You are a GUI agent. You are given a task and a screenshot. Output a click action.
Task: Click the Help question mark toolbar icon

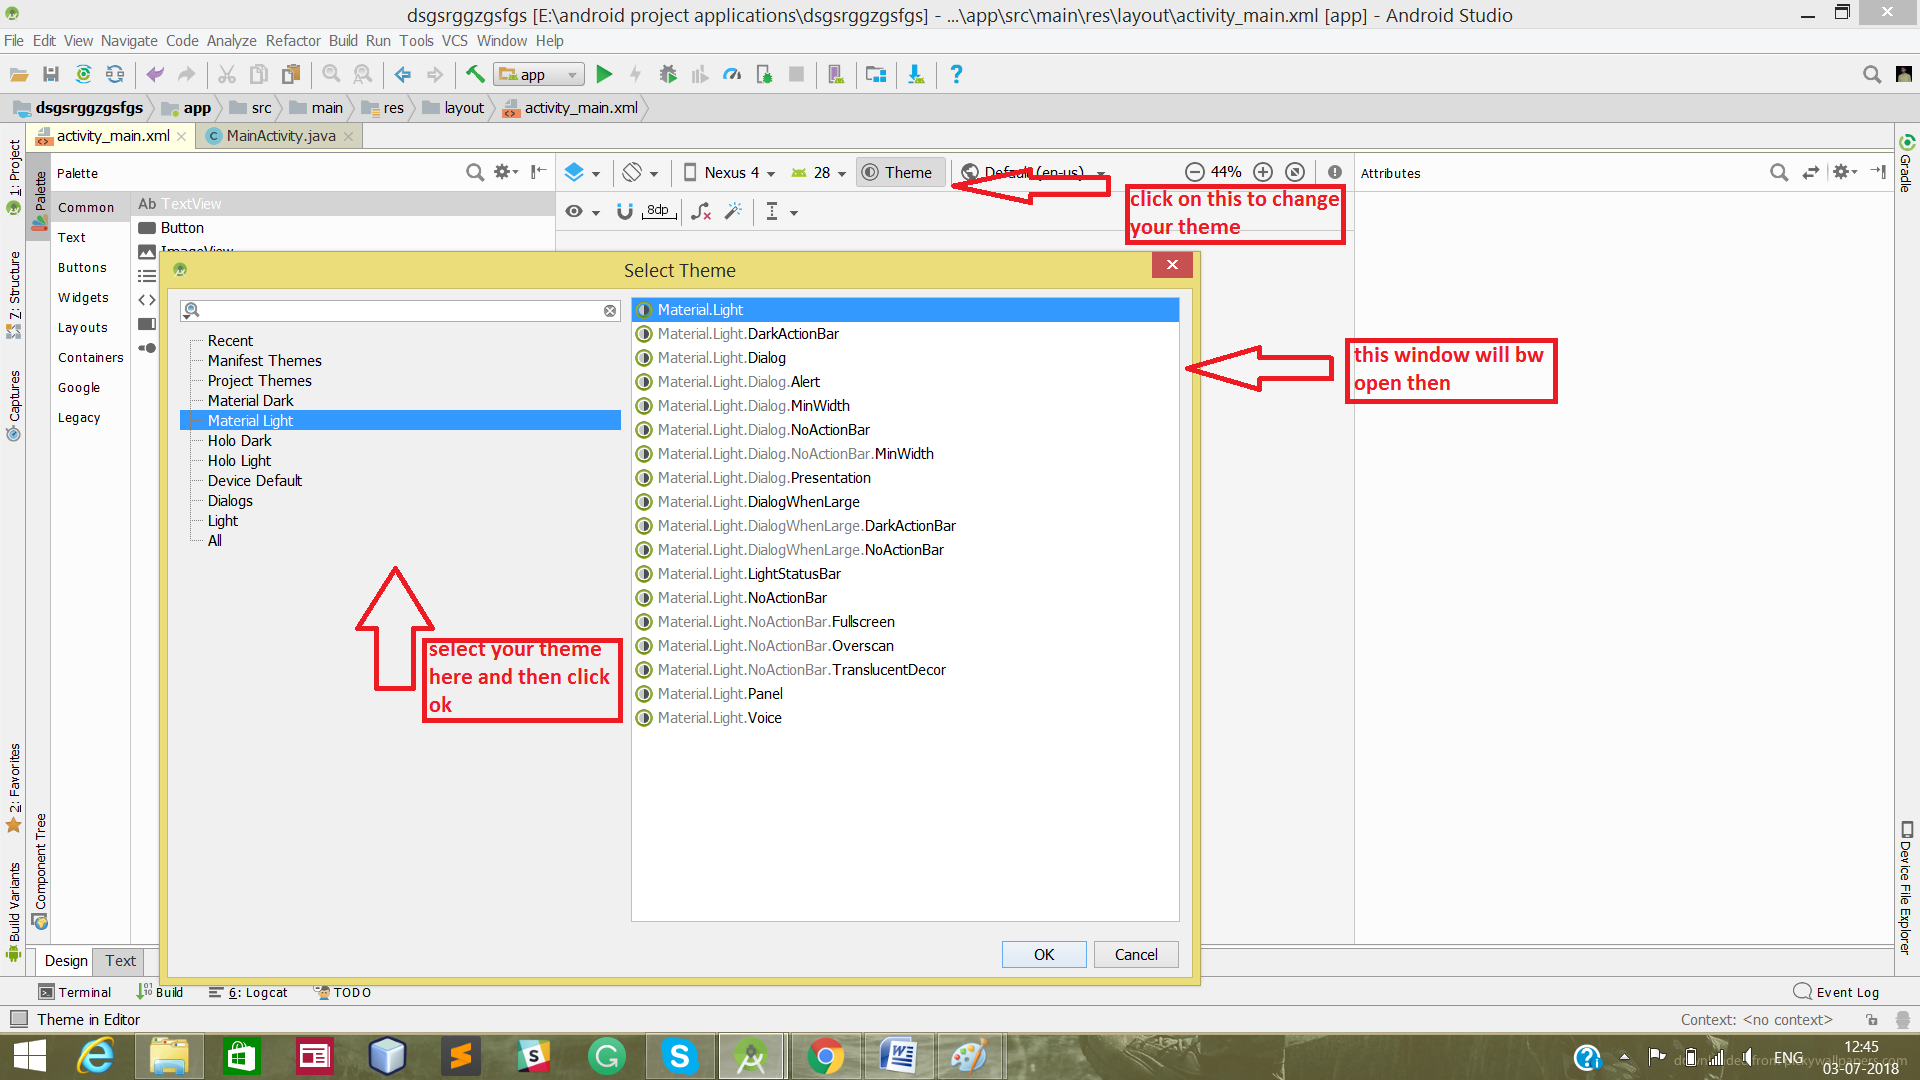tap(956, 74)
